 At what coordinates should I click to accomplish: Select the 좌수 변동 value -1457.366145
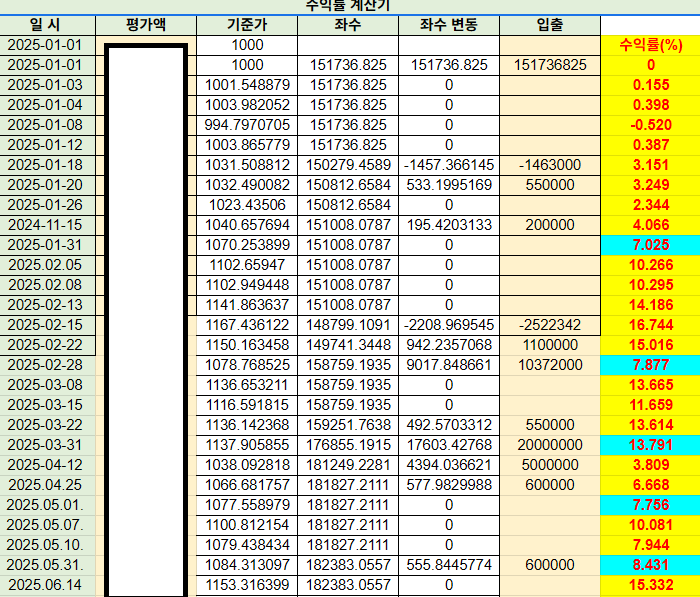449,165
